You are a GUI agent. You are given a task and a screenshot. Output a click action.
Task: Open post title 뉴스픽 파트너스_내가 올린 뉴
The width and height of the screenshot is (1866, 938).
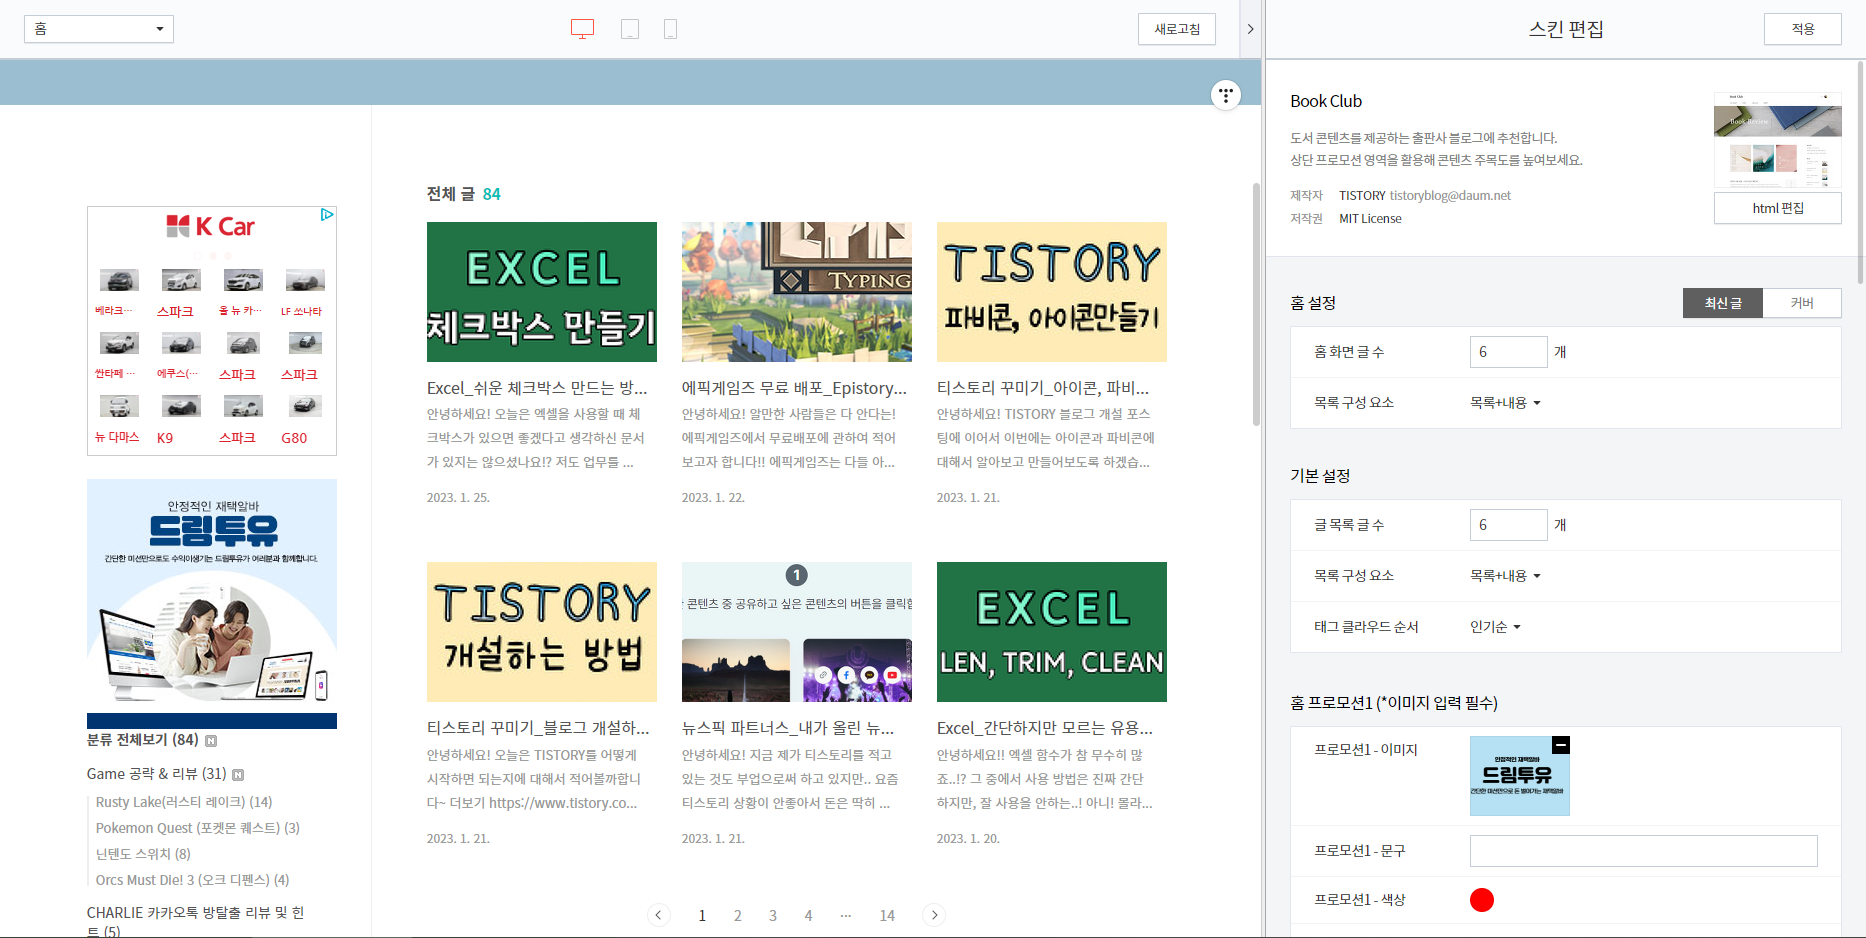coord(788,728)
